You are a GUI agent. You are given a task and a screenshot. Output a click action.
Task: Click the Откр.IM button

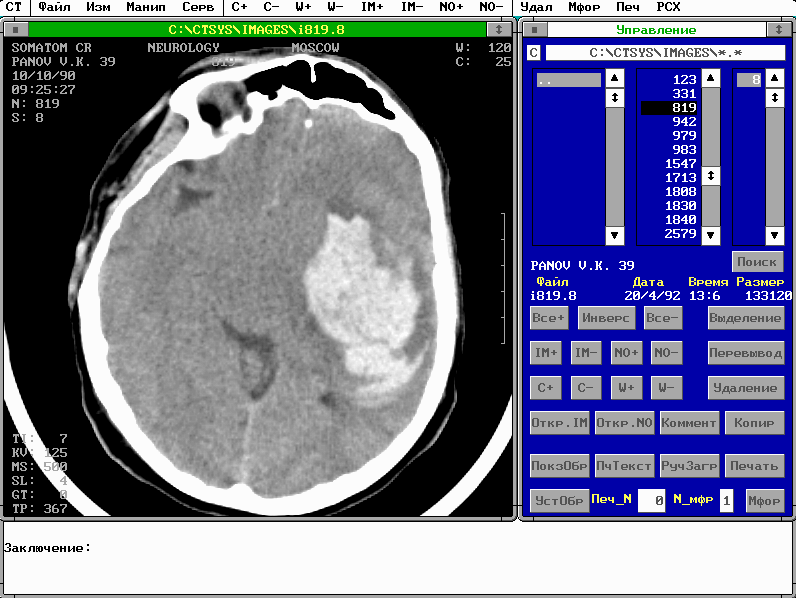click(x=560, y=423)
